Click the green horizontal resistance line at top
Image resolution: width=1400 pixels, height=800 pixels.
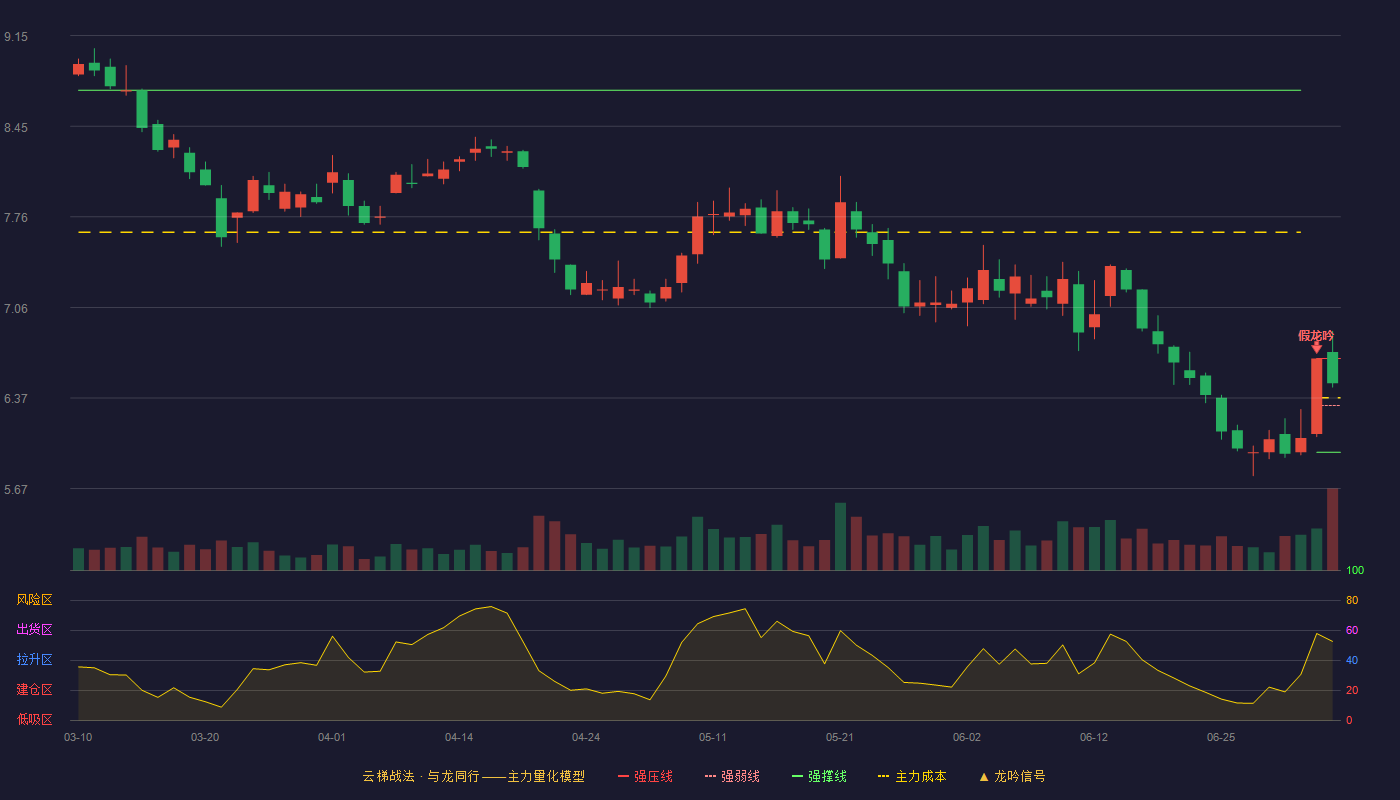click(689, 90)
